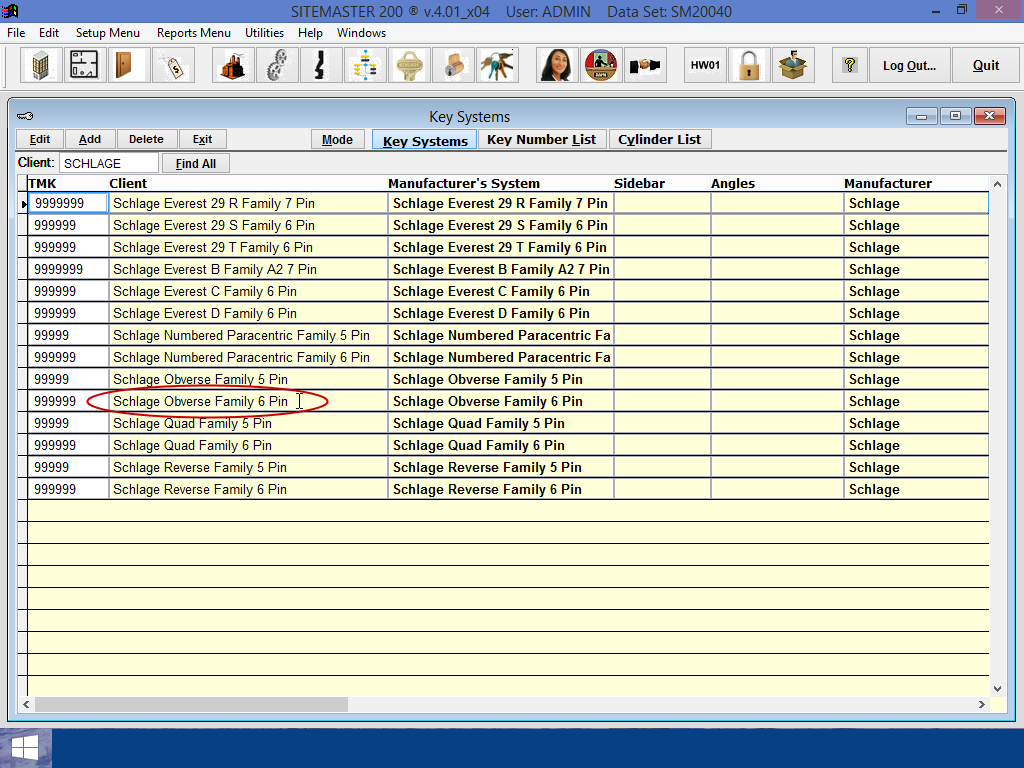Click the Delete button
This screenshot has height=768, width=1024.
pyautogui.click(x=146, y=139)
